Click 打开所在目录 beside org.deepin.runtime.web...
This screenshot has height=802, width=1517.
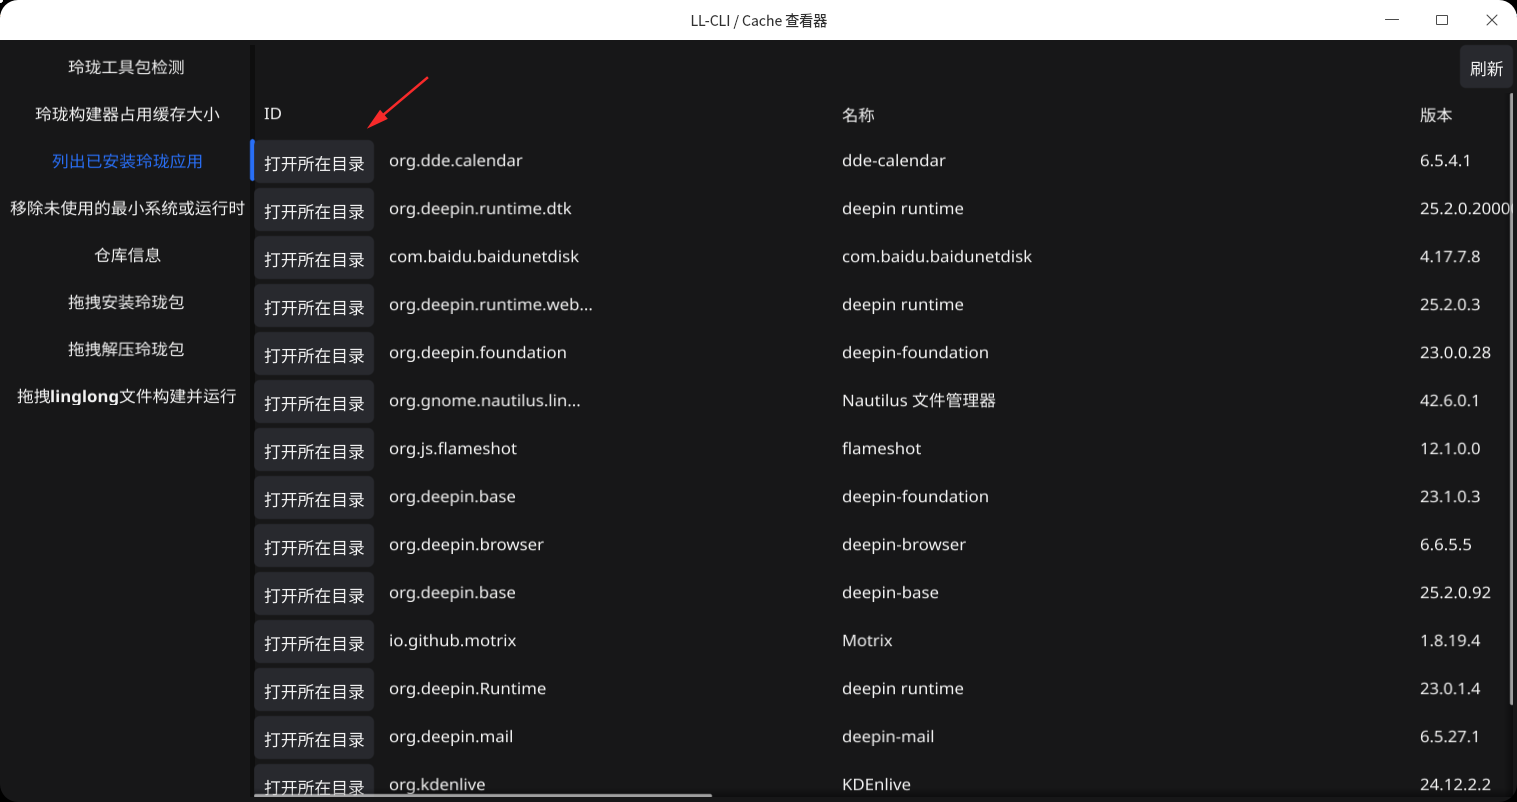coord(314,306)
